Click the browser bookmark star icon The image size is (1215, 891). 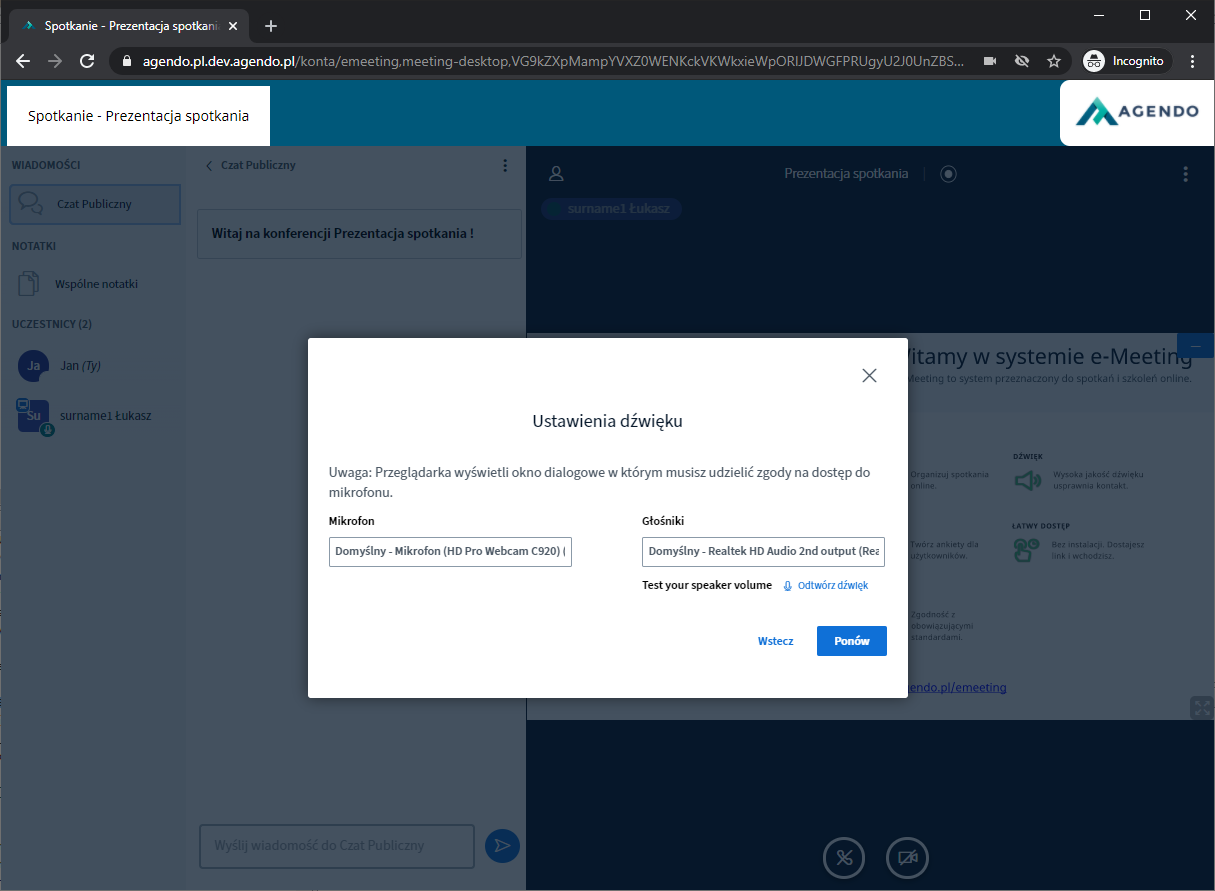point(1054,61)
